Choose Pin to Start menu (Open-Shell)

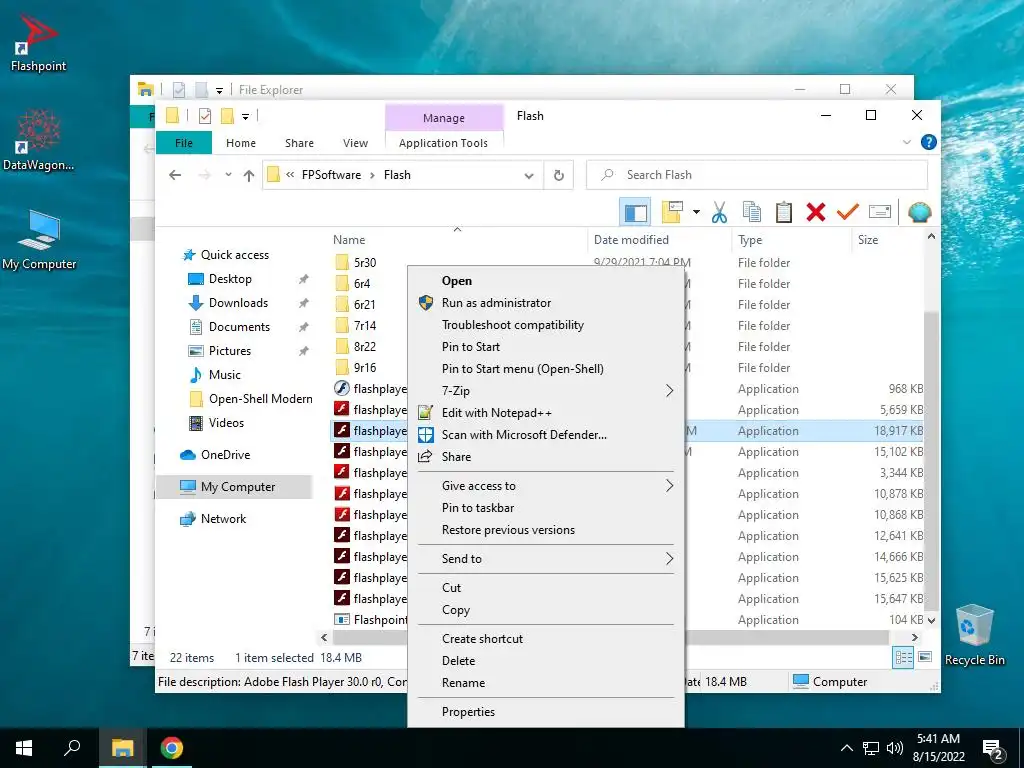[545, 369]
